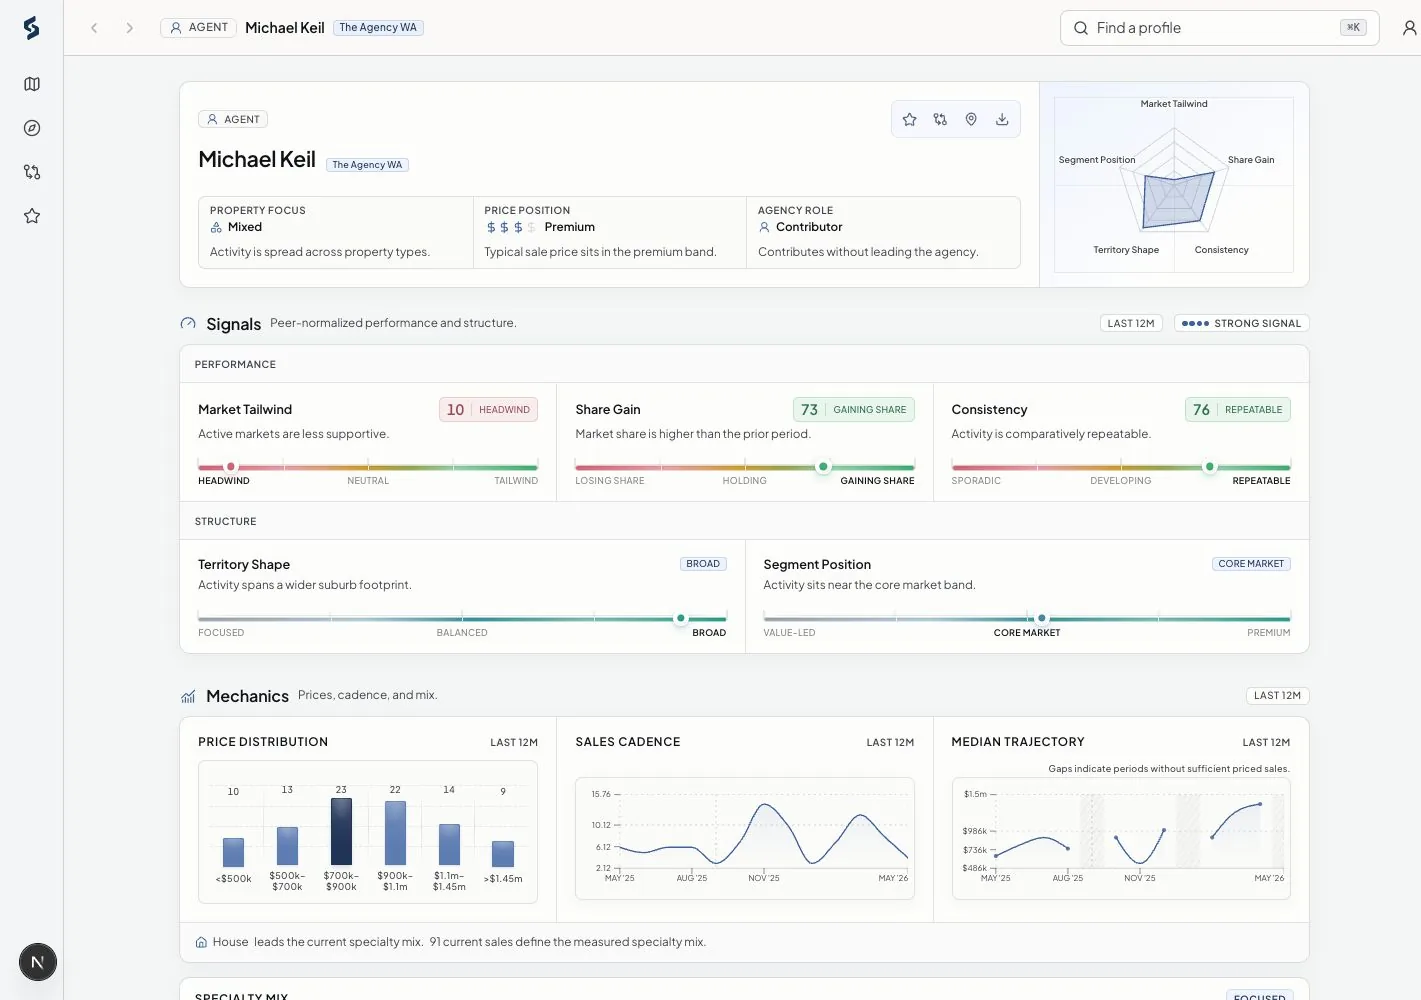Image resolution: width=1421 pixels, height=1000 pixels.
Task: Click the location pin icon
Action: [971, 119]
